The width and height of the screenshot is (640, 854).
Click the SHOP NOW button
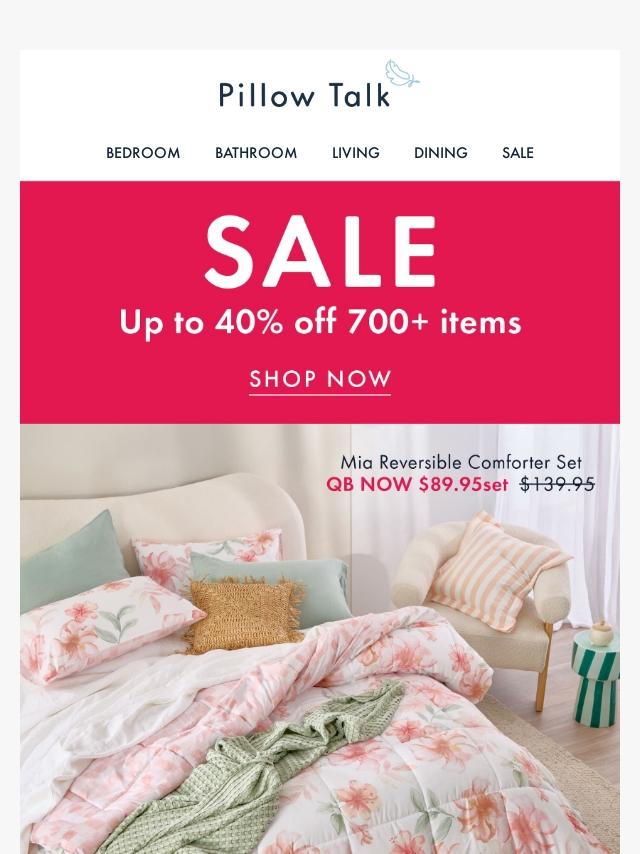(320, 380)
